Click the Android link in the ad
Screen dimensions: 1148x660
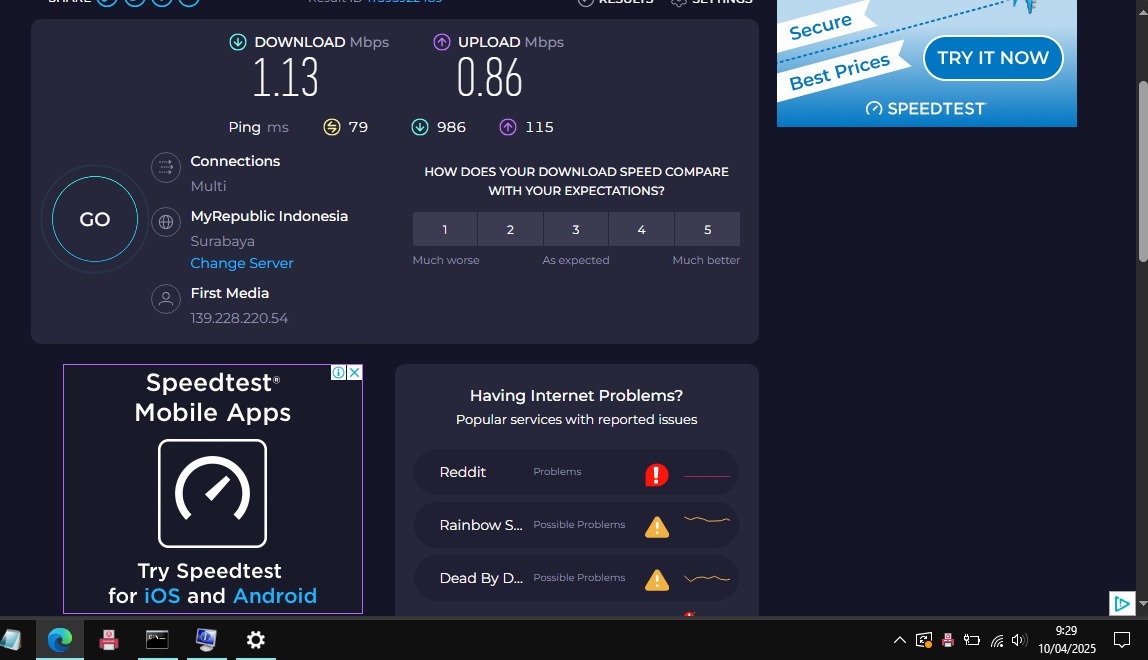[x=275, y=596]
